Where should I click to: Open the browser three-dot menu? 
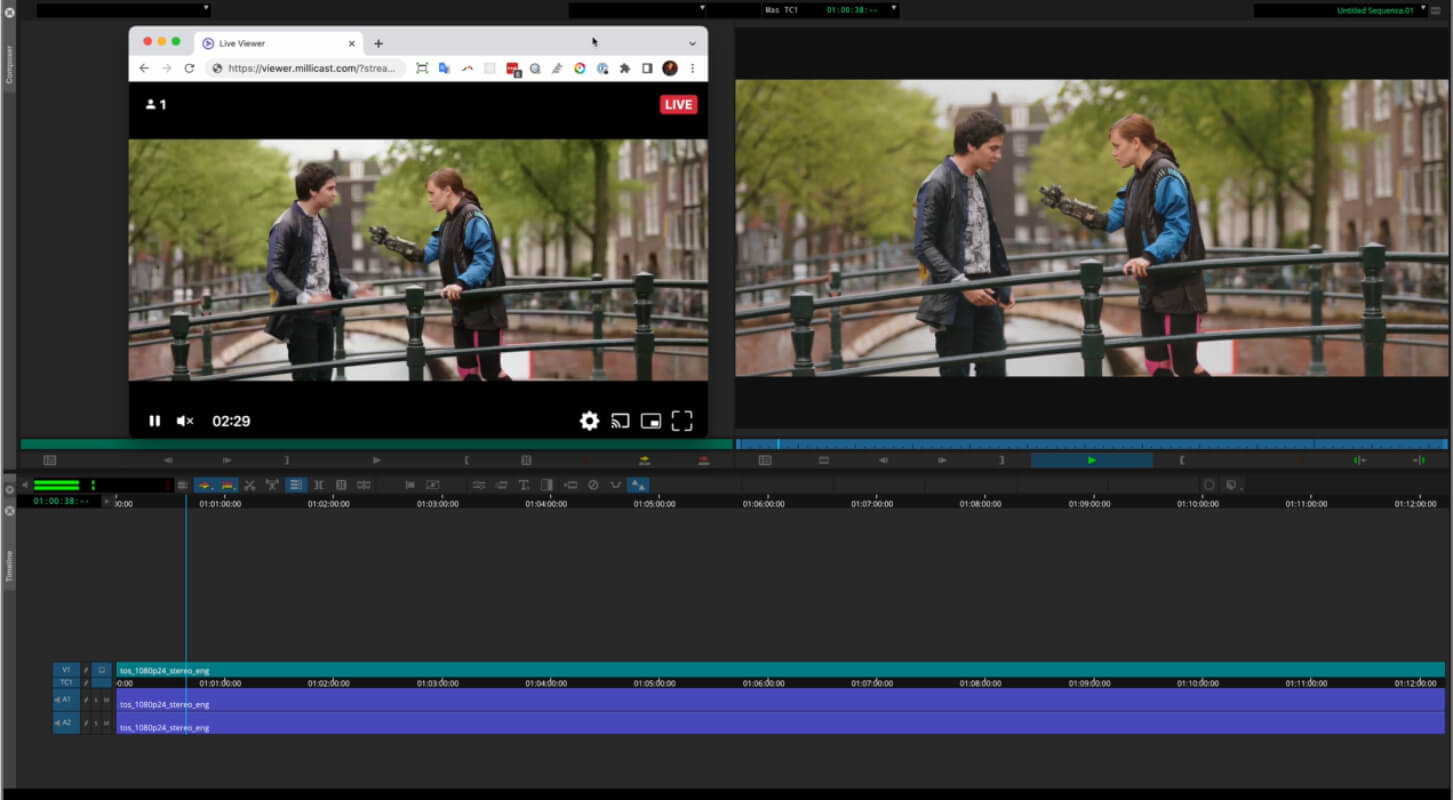click(x=692, y=68)
